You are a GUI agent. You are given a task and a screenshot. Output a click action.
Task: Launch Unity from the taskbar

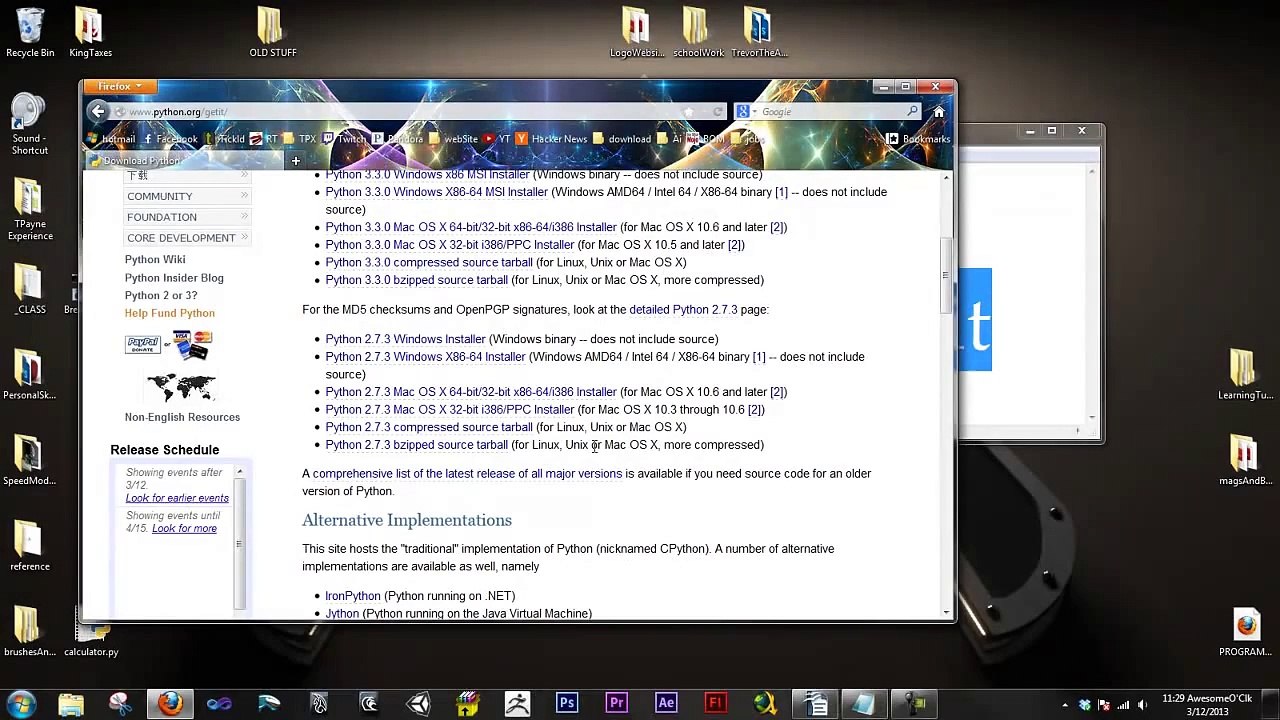click(x=418, y=704)
